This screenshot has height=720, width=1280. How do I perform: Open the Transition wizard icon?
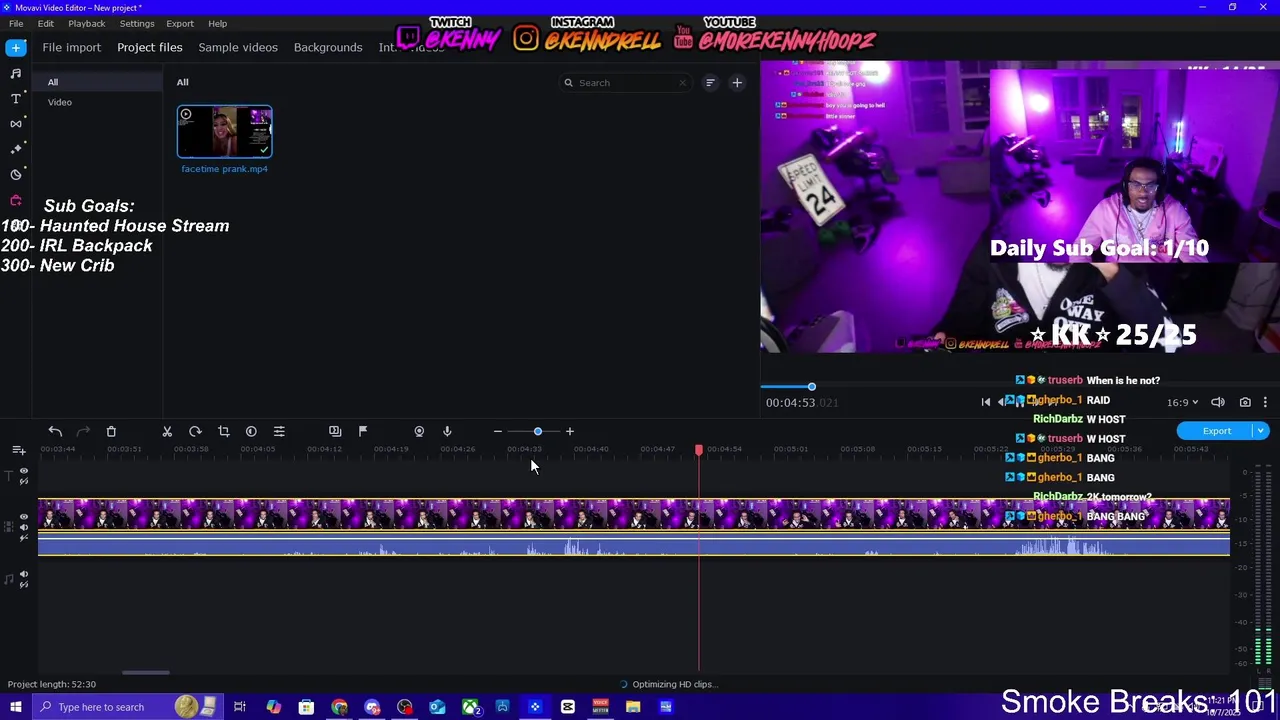pos(335,431)
